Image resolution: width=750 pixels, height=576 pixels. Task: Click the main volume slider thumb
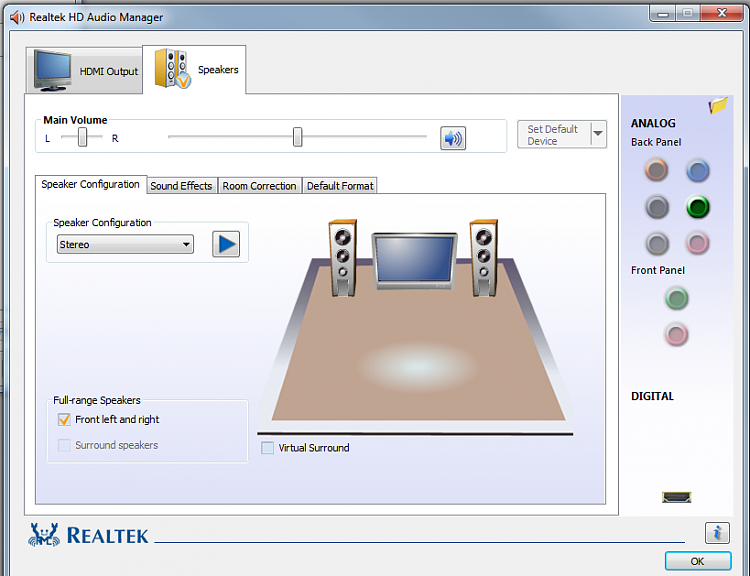298,137
